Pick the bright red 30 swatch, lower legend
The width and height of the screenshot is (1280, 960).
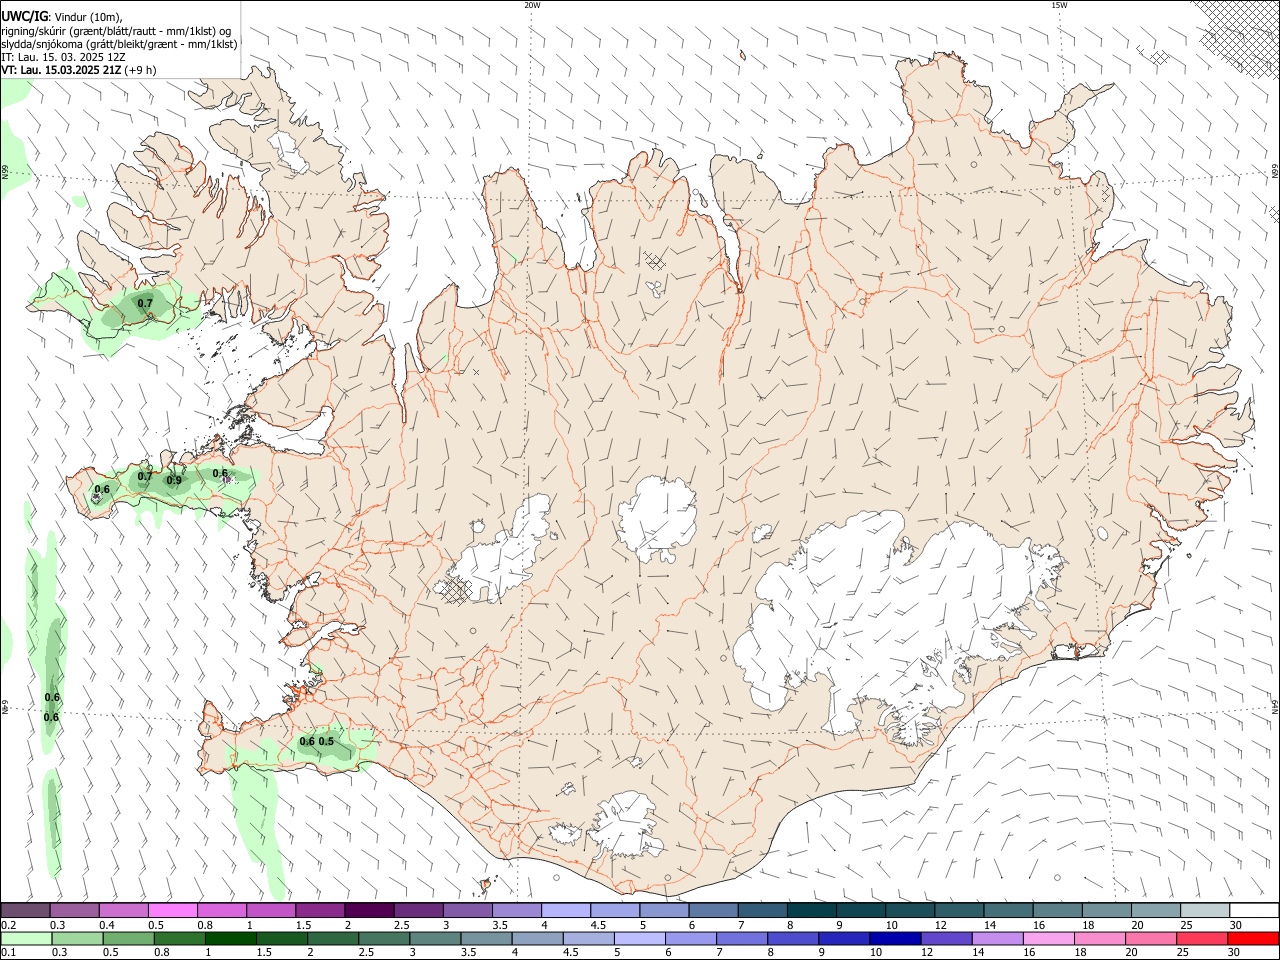tap(1253, 938)
